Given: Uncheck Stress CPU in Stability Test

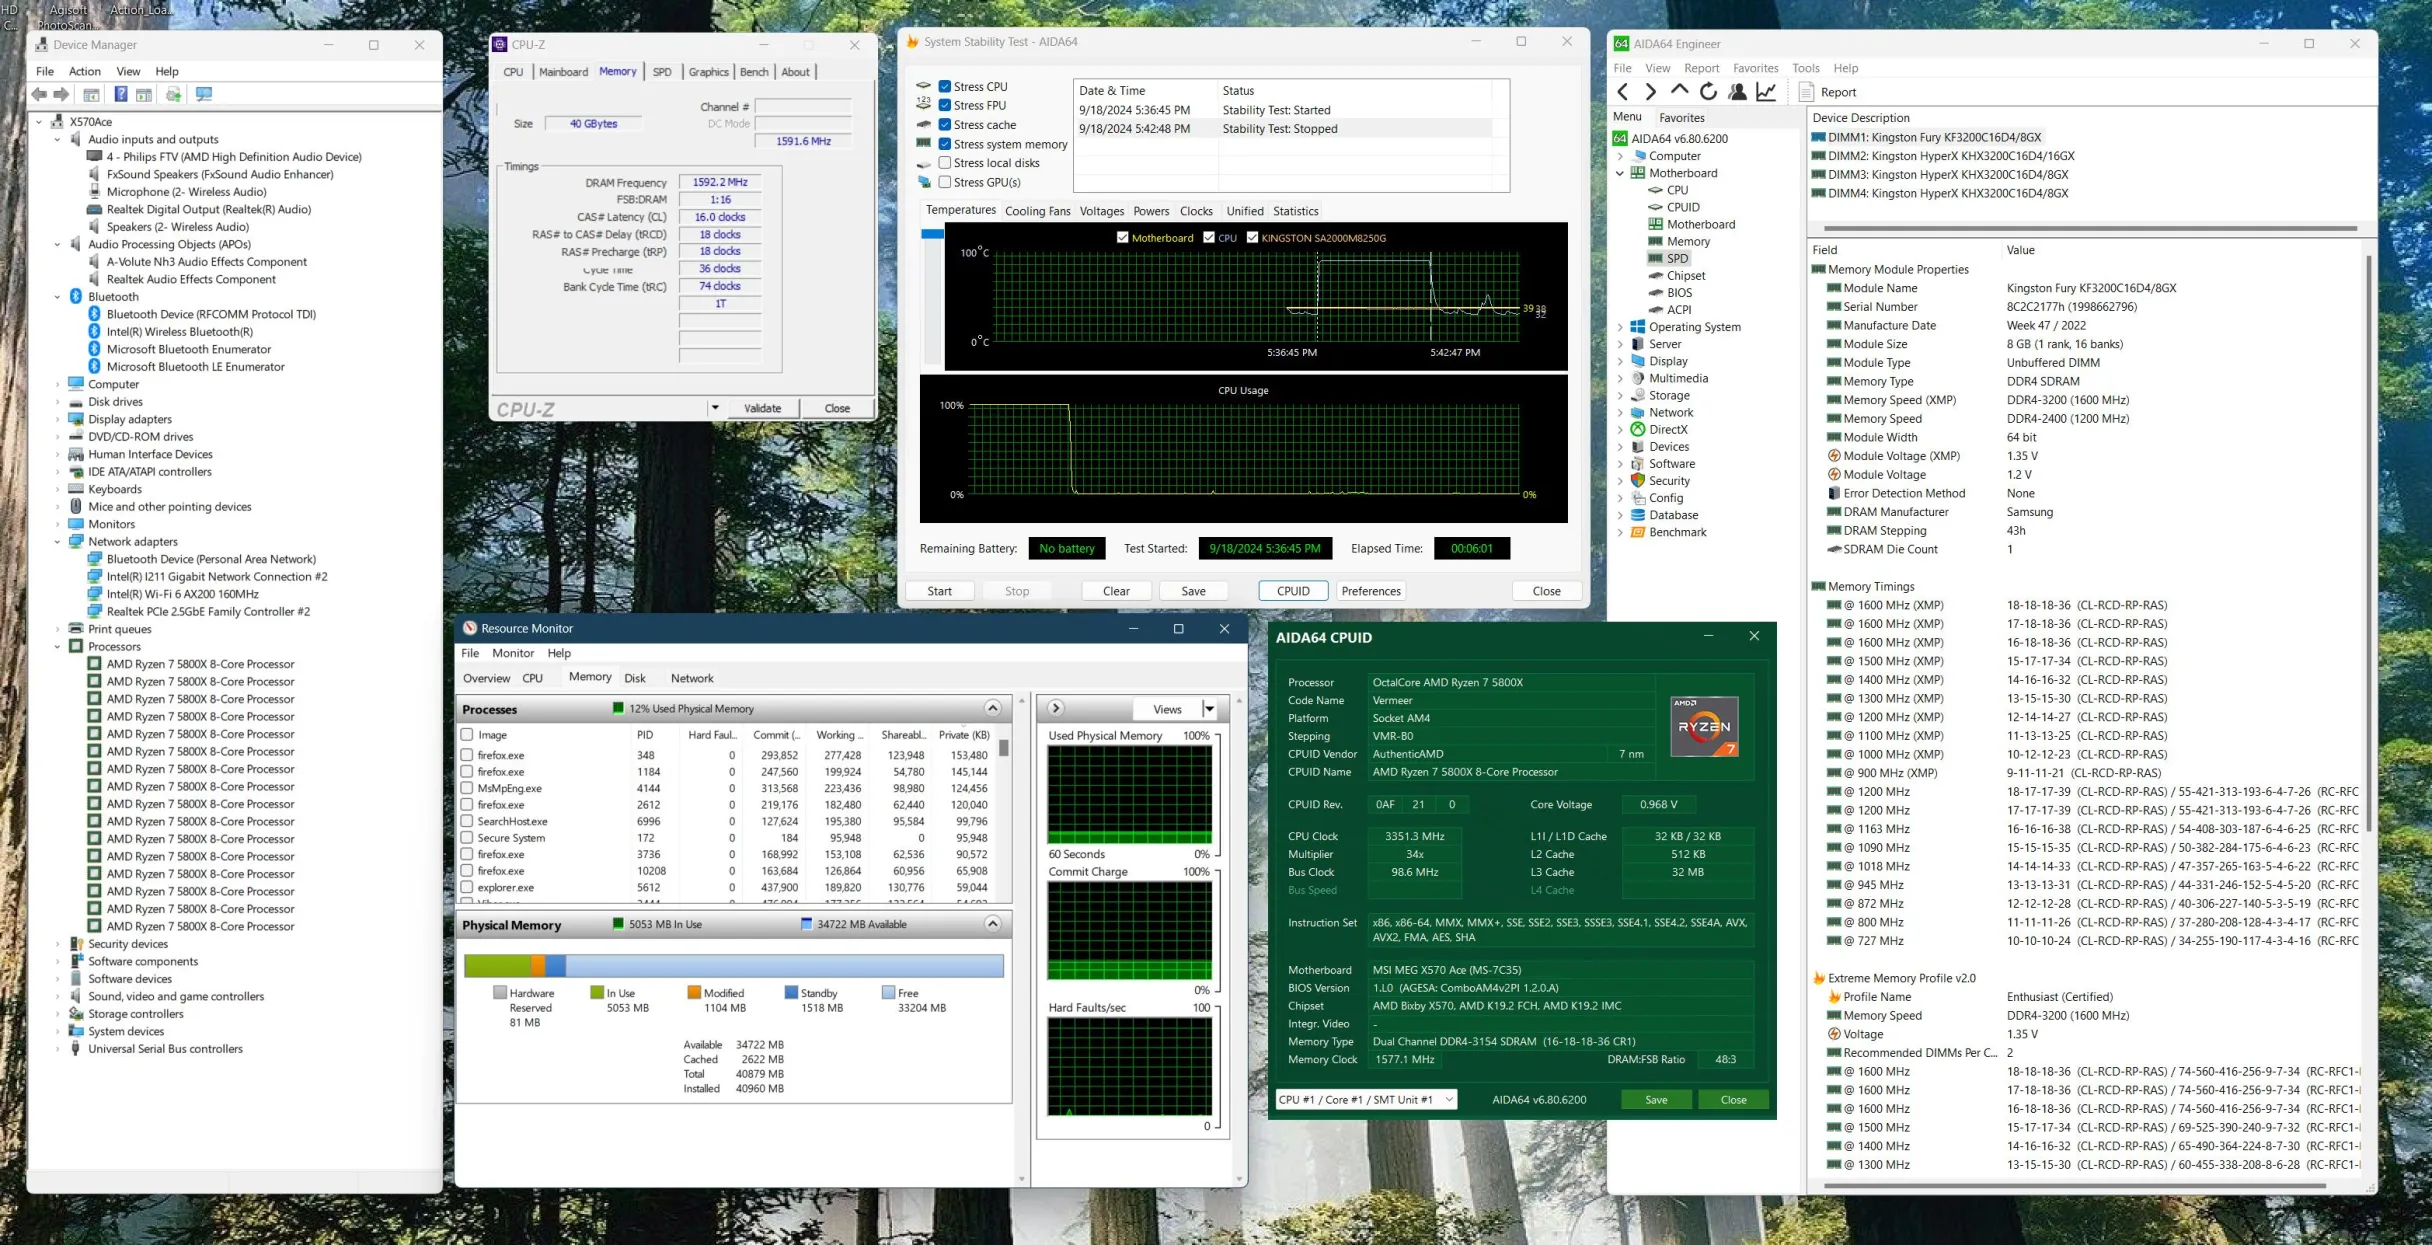Looking at the screenshot, I should (944, 86).
